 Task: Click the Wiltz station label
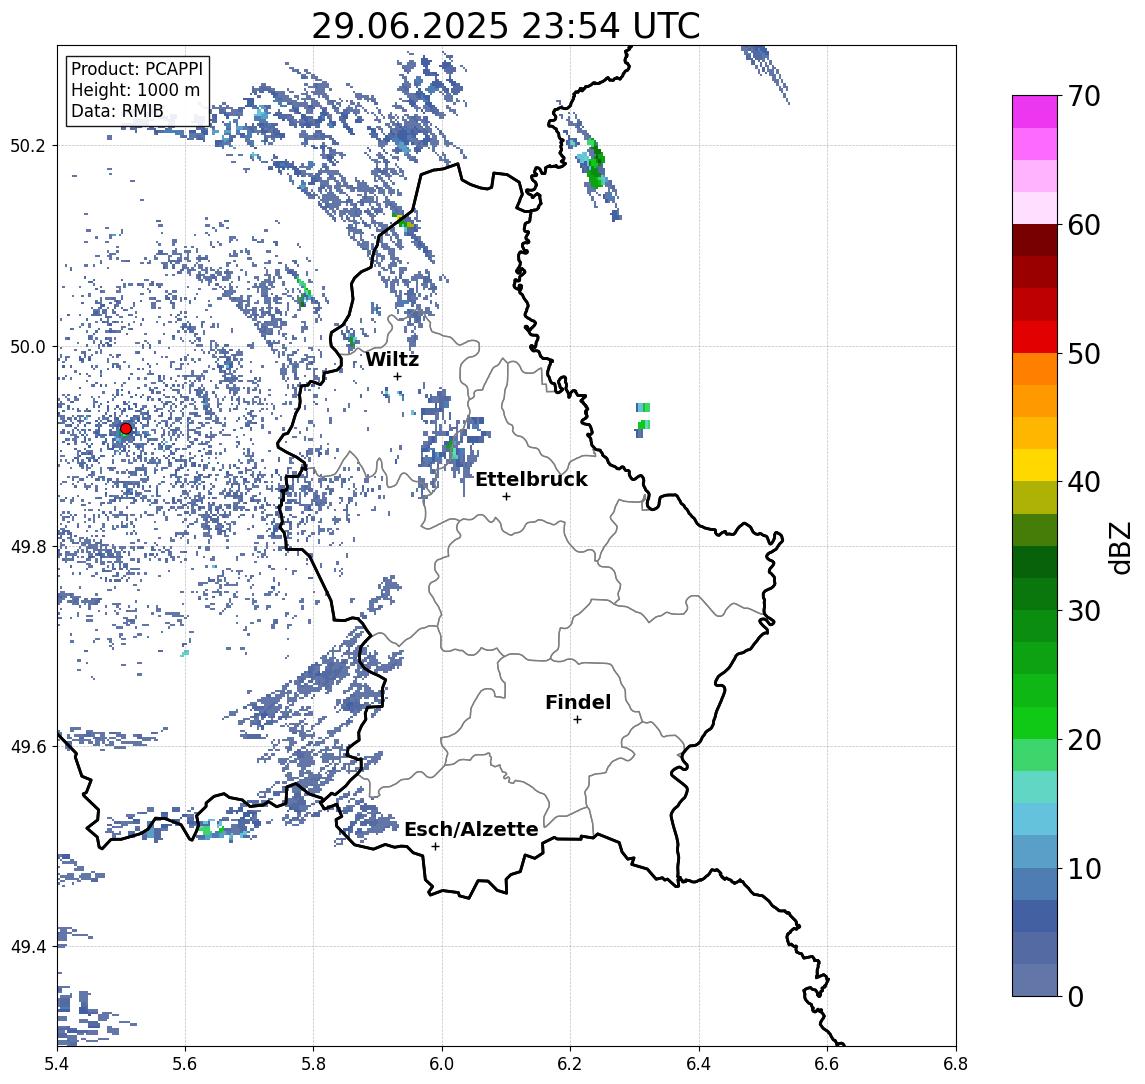(392, 359)
